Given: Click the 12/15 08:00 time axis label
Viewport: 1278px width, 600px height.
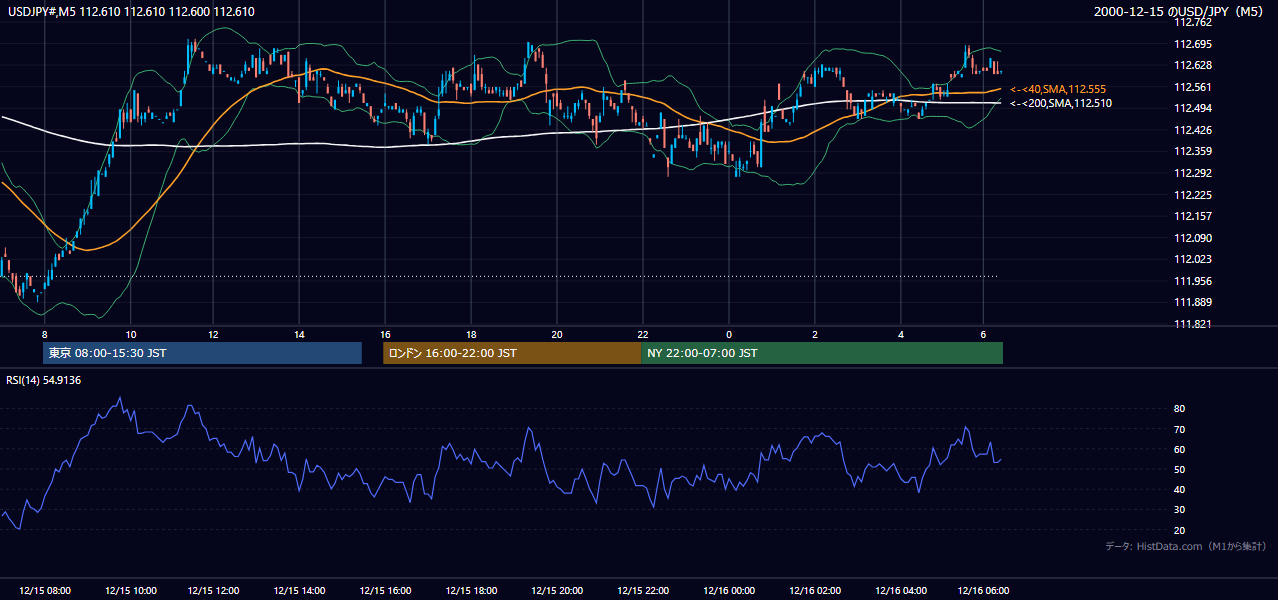Looking at the screenshot, I should 44,590.
